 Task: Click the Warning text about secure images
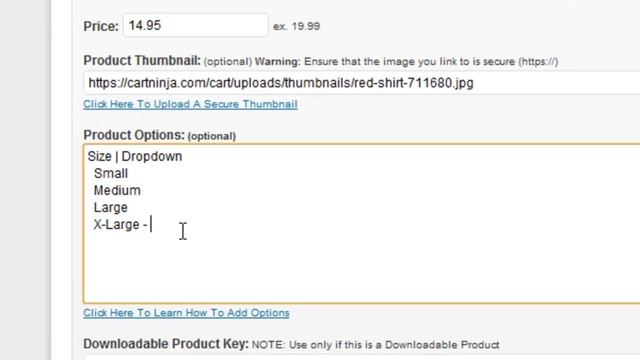[407, 62]
